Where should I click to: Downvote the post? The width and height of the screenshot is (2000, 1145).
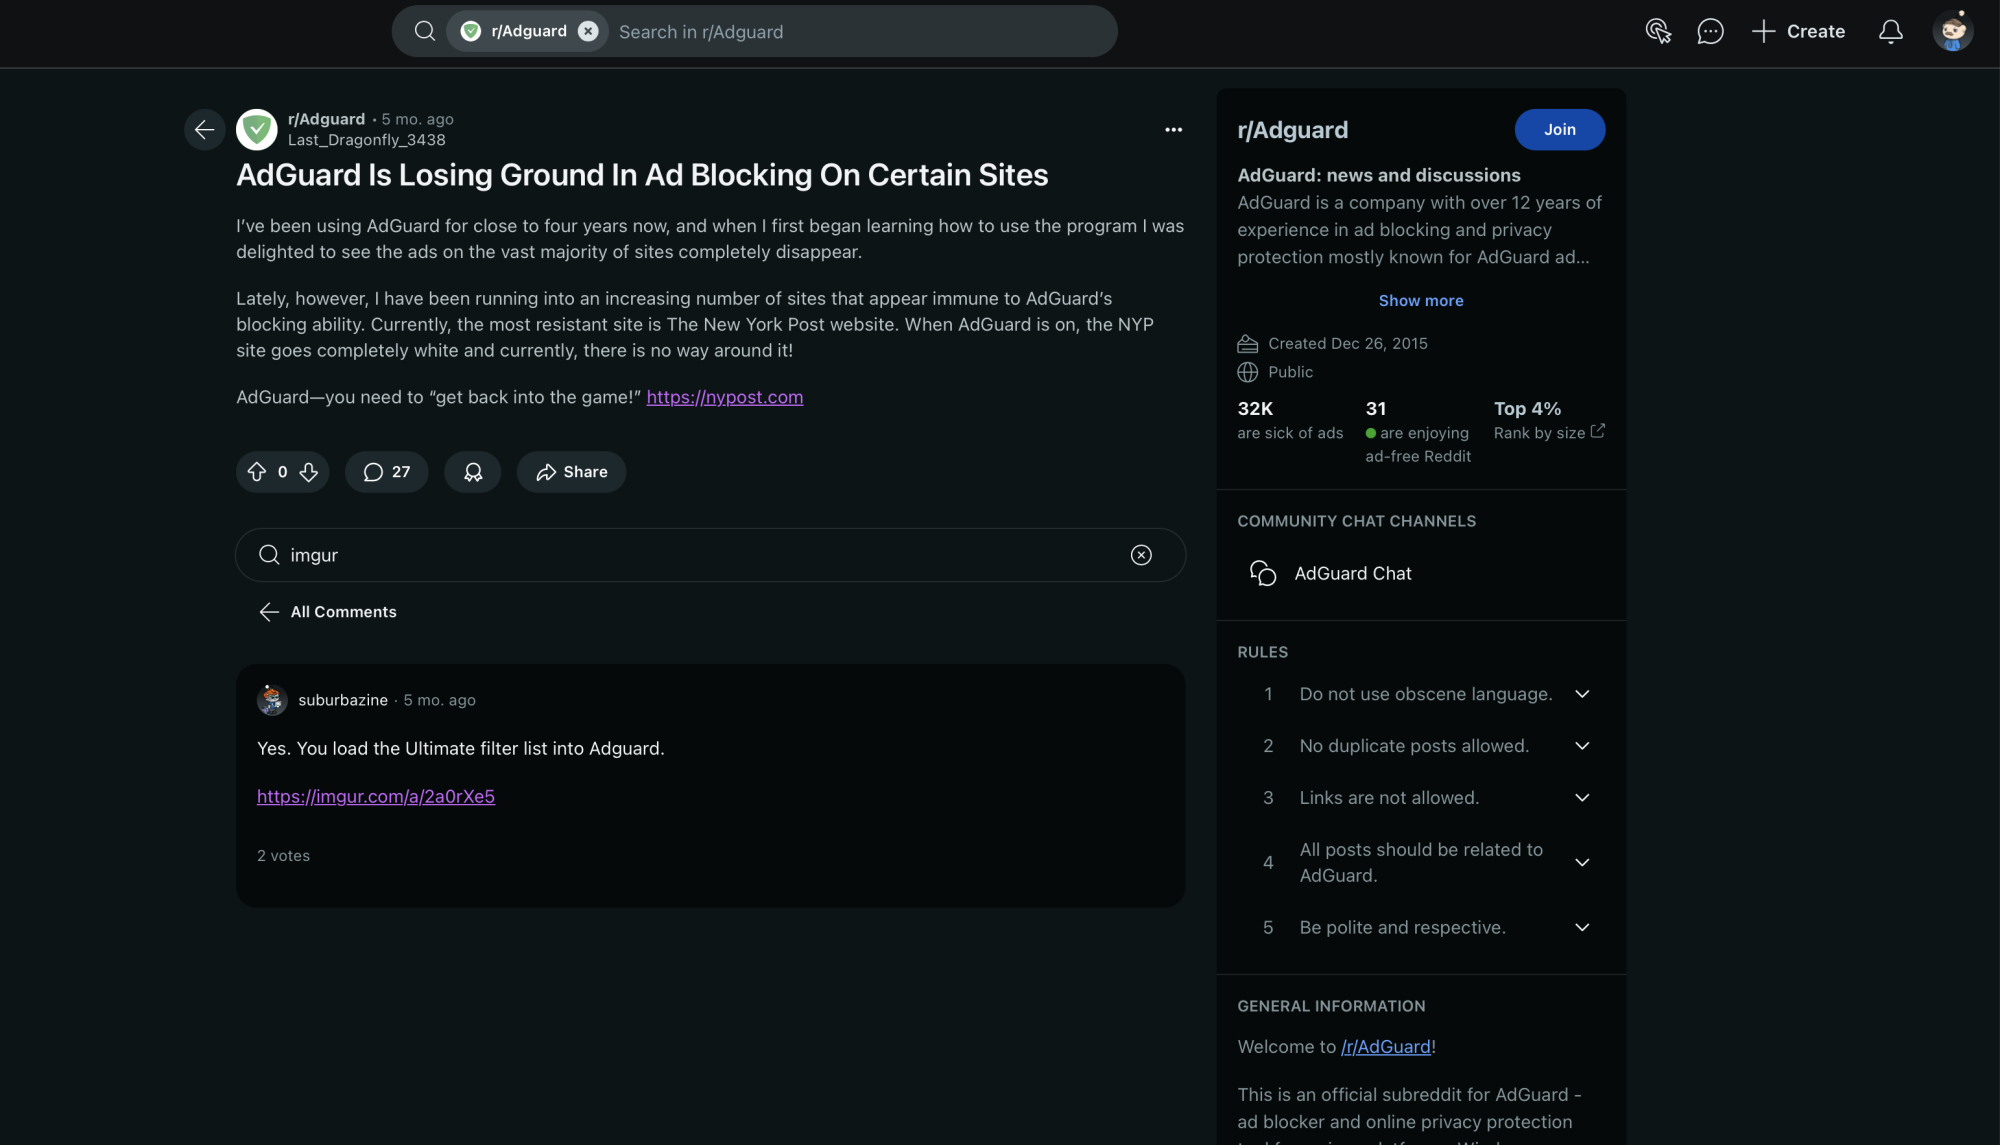point(309,472)
